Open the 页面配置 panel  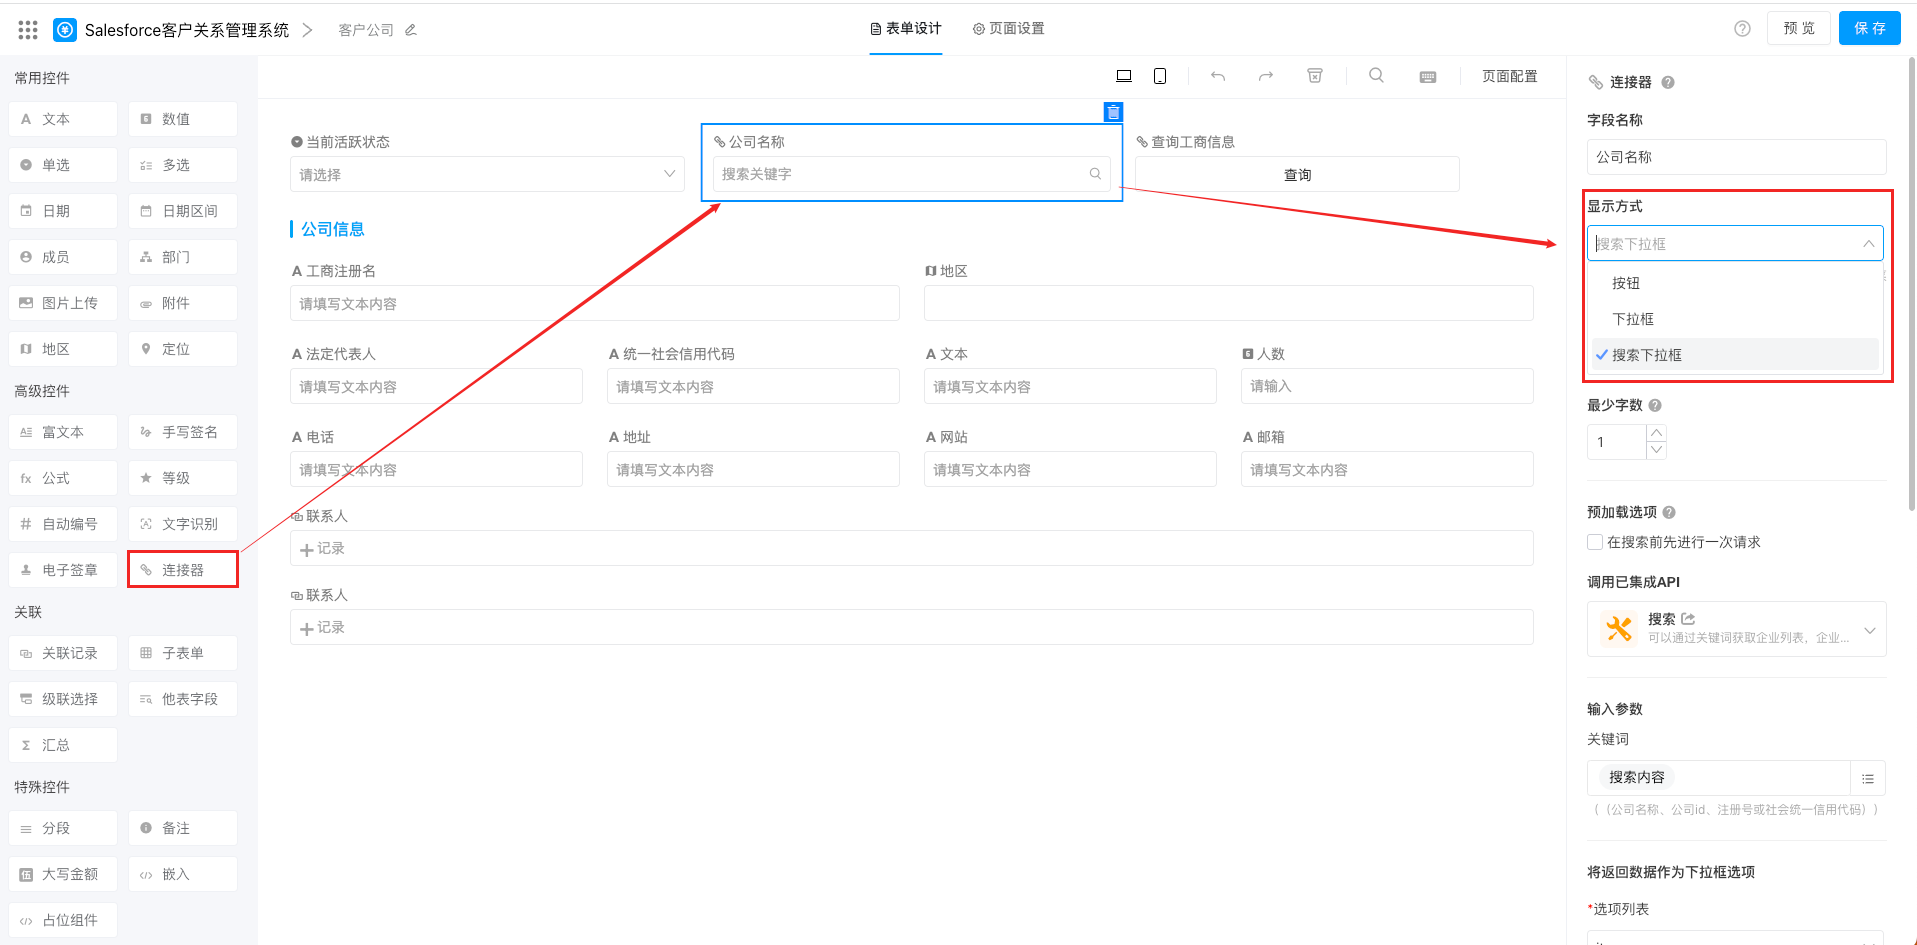pos(1509,75)
